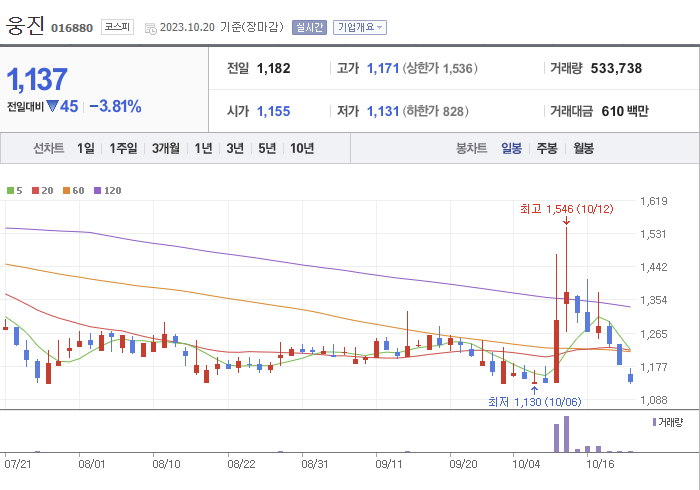Click the 고가 value 1,171

pos(383,68)
